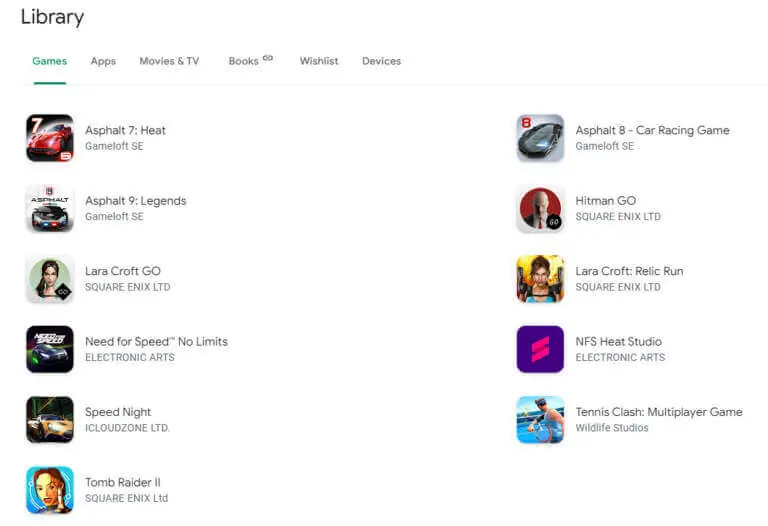Viewport: 768px width, 526px height.
Task: Open Asphalt 8 - Car Racing Game title
Action: tap(652, 130)
